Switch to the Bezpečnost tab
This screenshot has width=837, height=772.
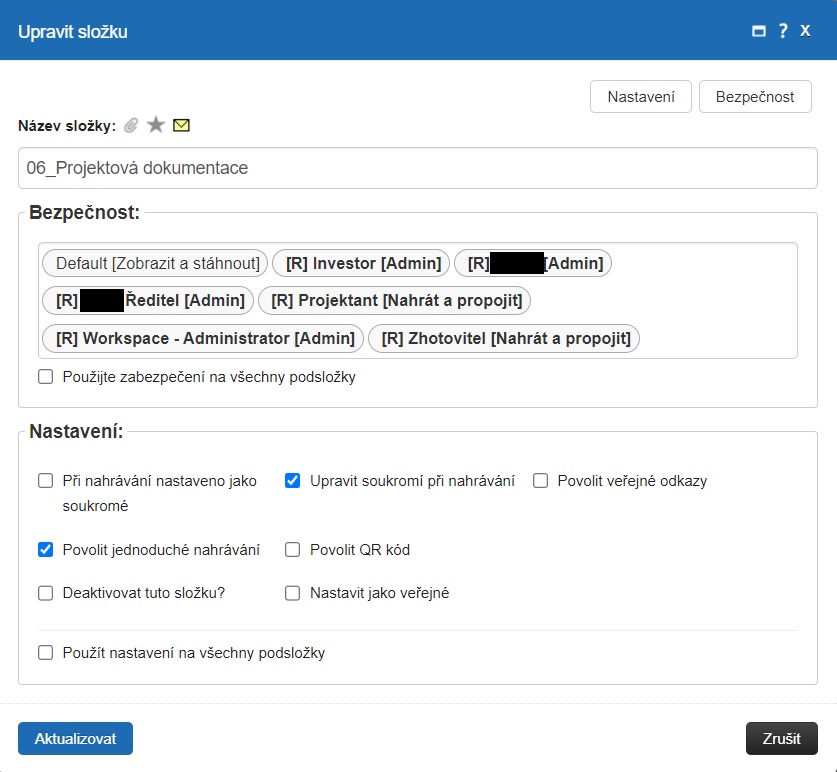coord(755,97)
